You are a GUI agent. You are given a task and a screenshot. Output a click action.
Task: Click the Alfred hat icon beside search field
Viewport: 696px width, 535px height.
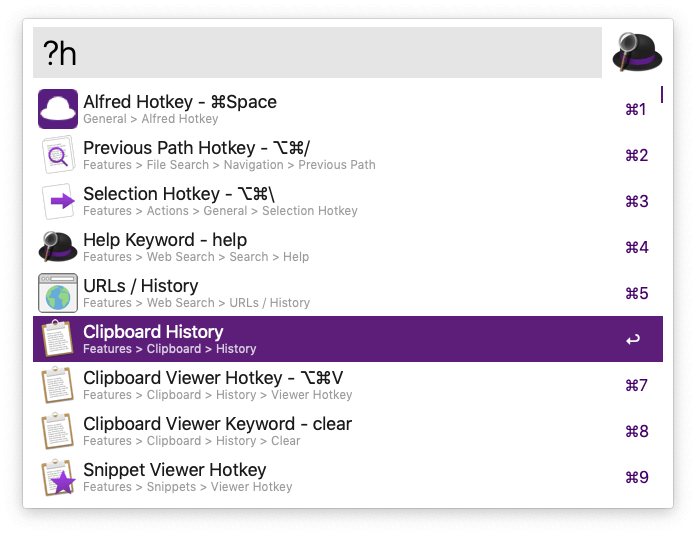point(637,52)
